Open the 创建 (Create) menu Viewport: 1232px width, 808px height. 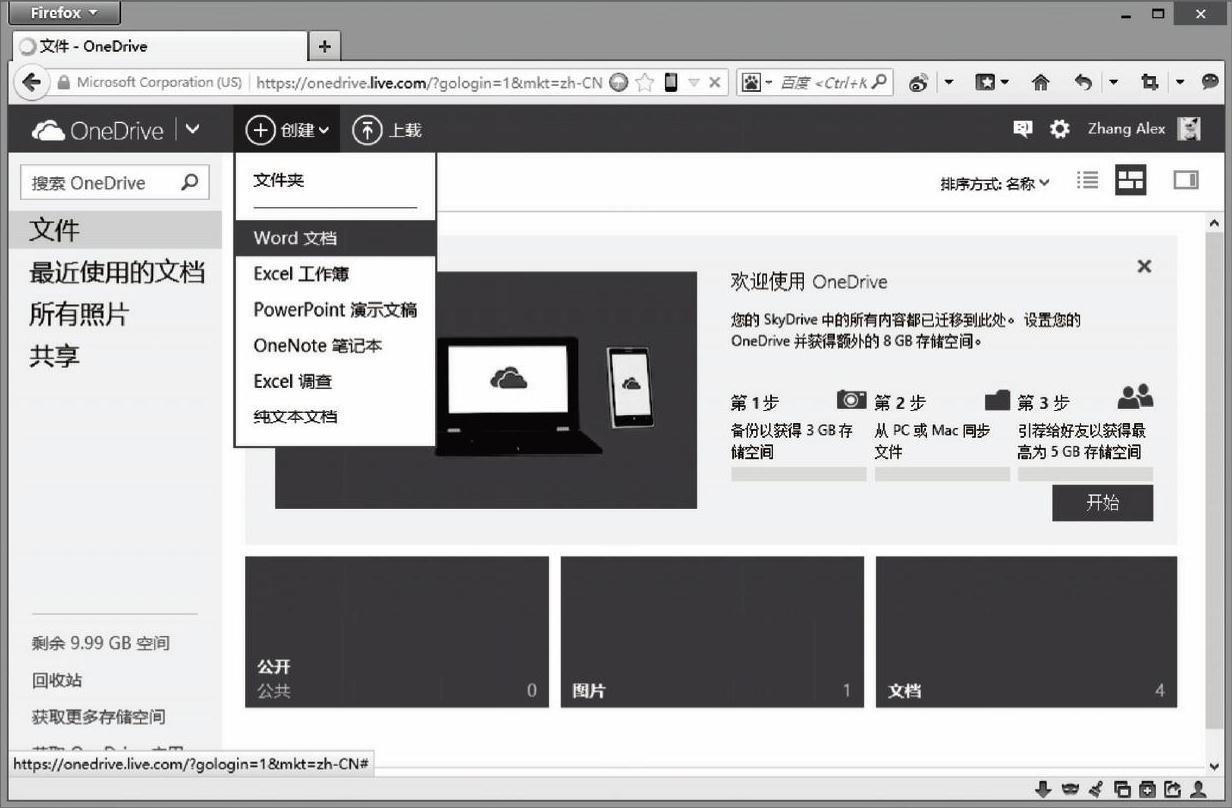click(287, 130)
